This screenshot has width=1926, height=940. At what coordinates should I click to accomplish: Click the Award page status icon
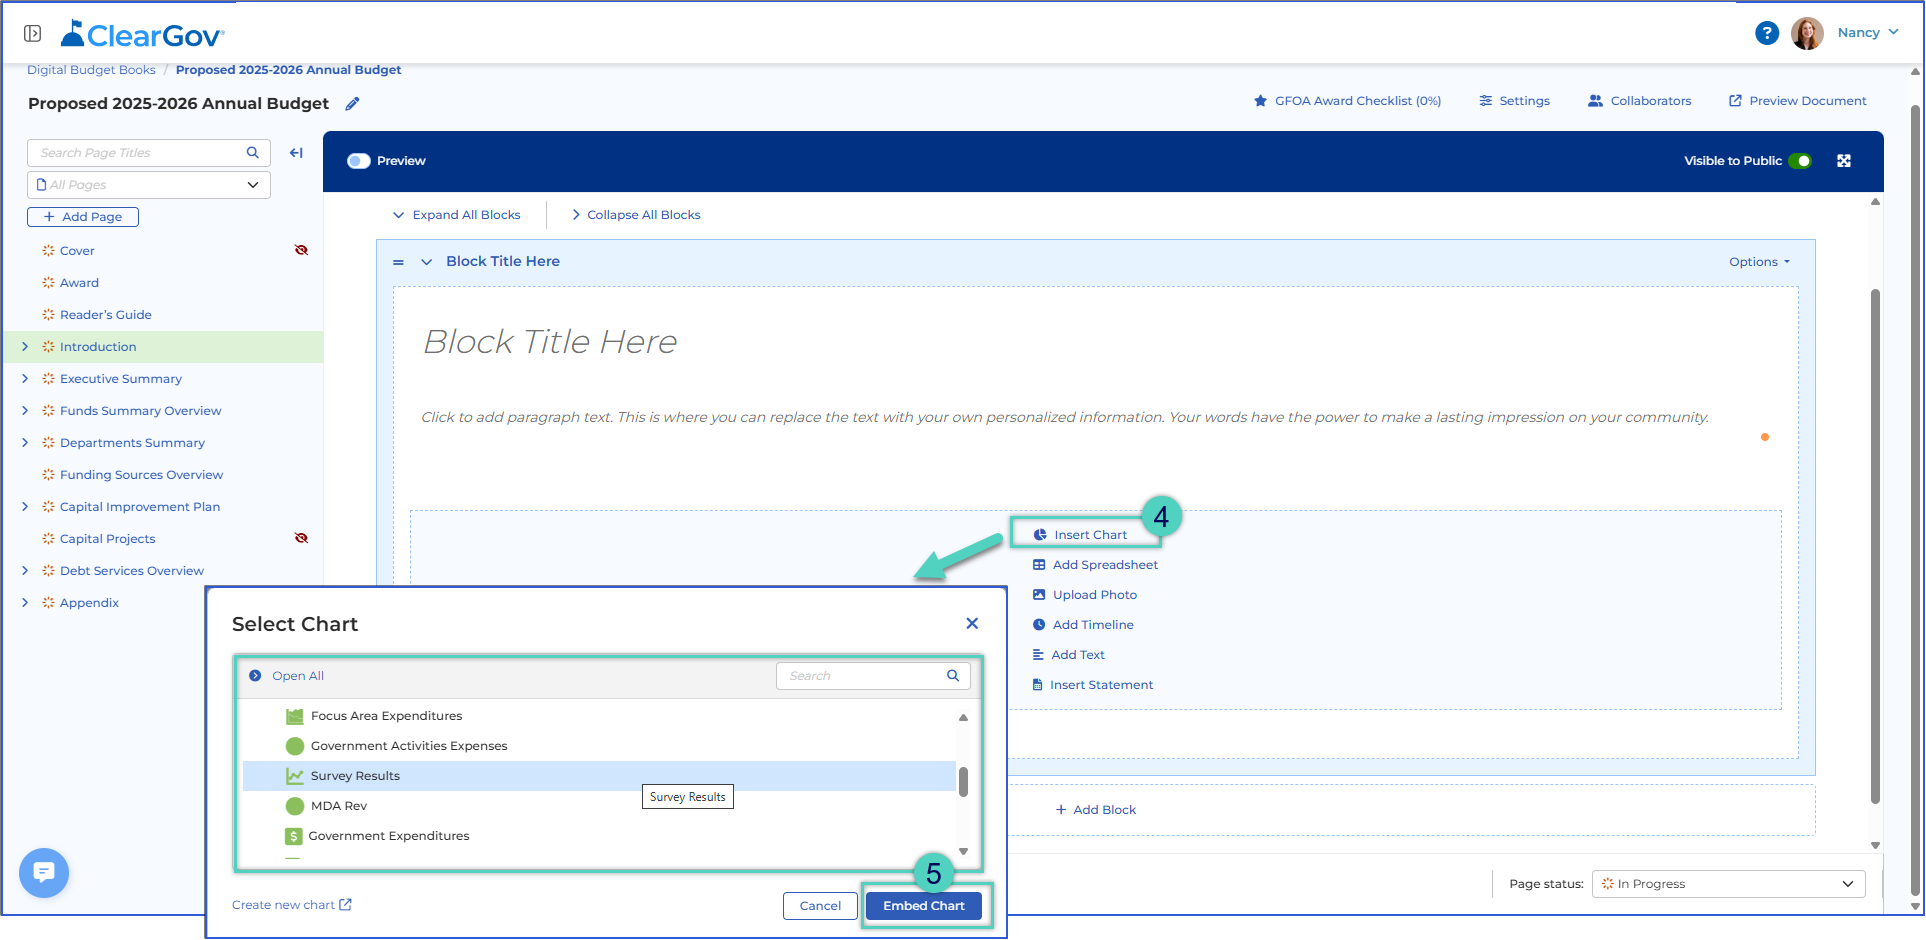pyautogui.click(x=48, y=283)
